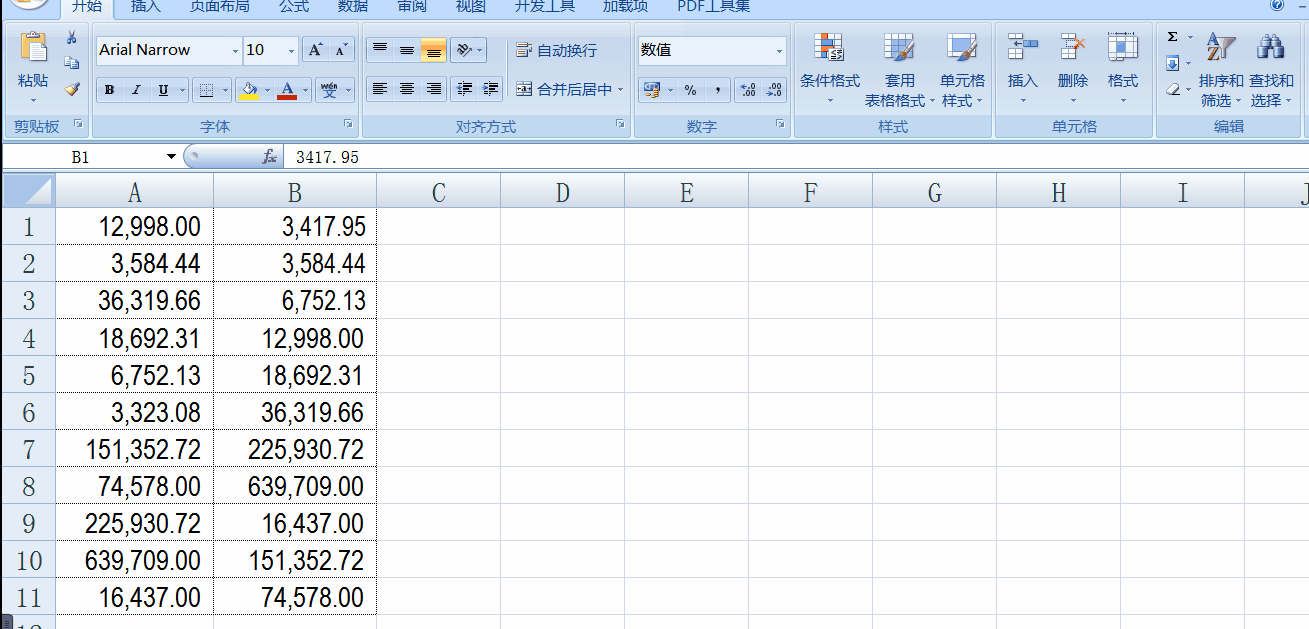This screenshot has height=629, width=1309.
Task: Click the red font color swatch
Action: [287, 97]
